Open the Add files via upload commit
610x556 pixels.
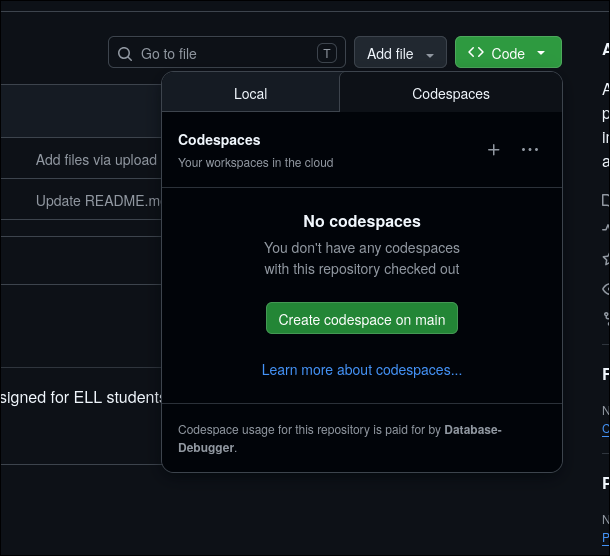click(96, 160)
